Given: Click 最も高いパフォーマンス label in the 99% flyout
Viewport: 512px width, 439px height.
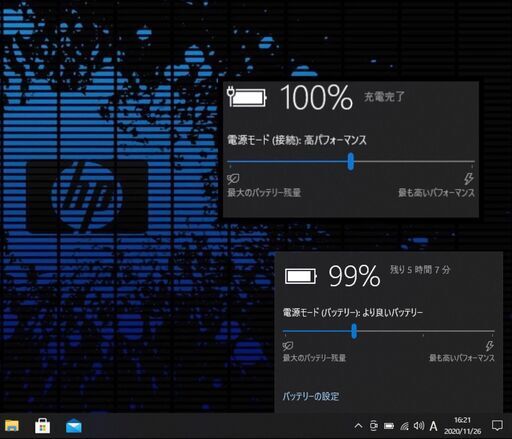Looking at the screenshot, I should (462, 358).
